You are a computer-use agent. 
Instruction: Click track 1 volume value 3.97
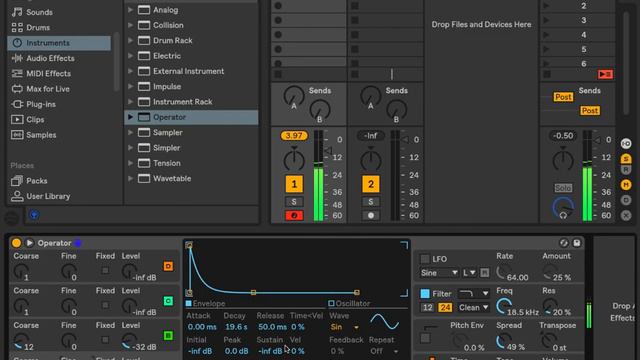294,136
